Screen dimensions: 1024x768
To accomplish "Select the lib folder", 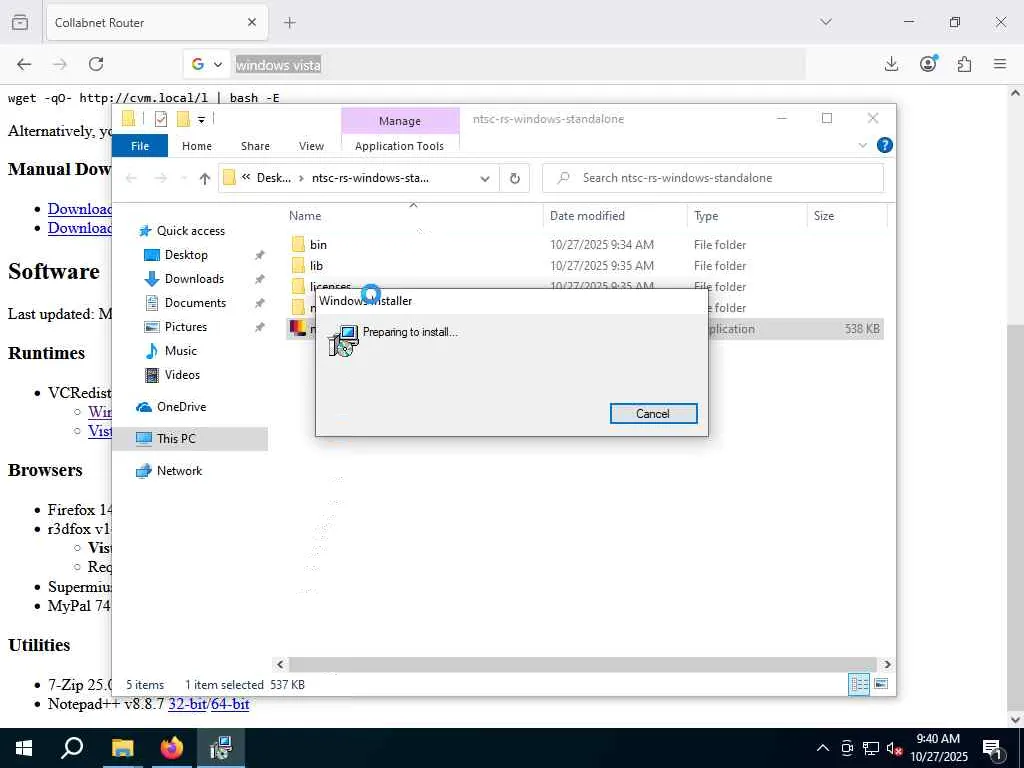I will (x=316, y=265).
